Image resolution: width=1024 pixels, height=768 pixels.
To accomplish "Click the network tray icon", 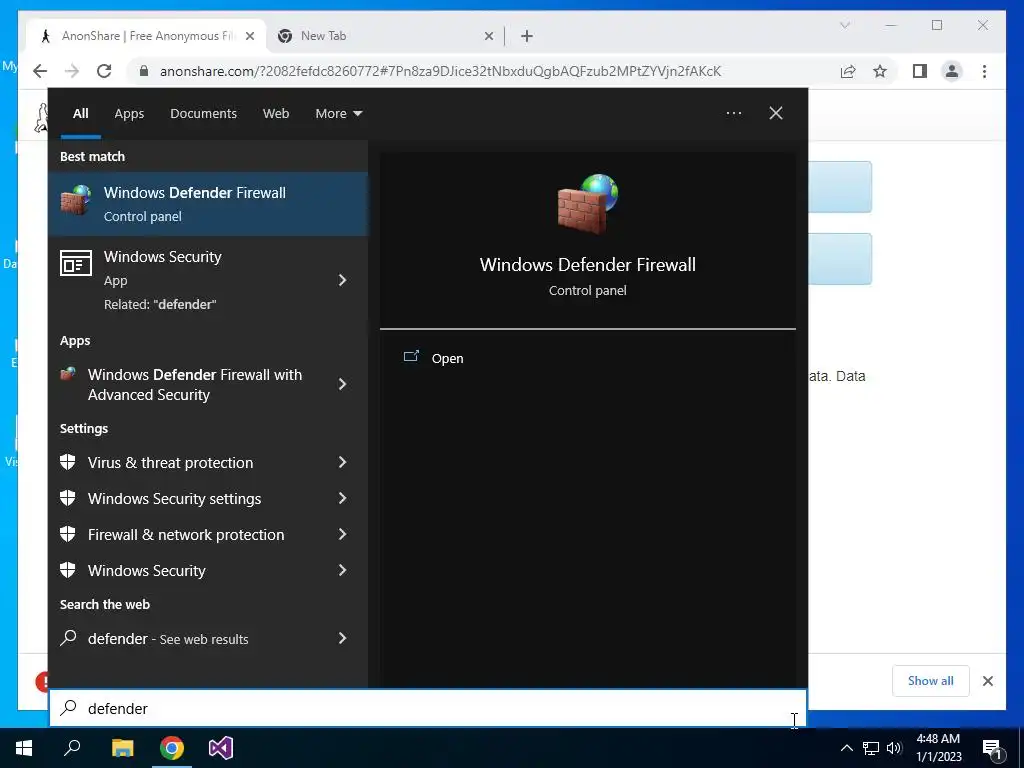I will point(871,748).
